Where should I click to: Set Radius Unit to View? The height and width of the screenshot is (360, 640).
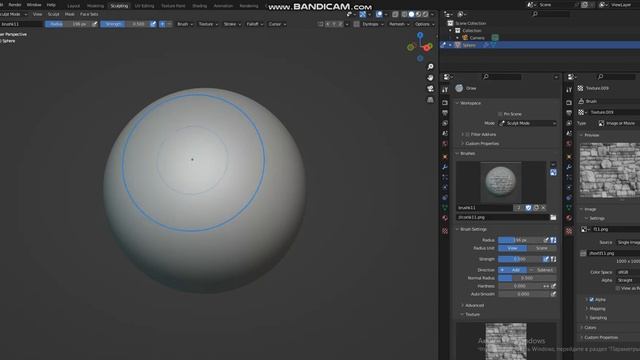point(512,248)
